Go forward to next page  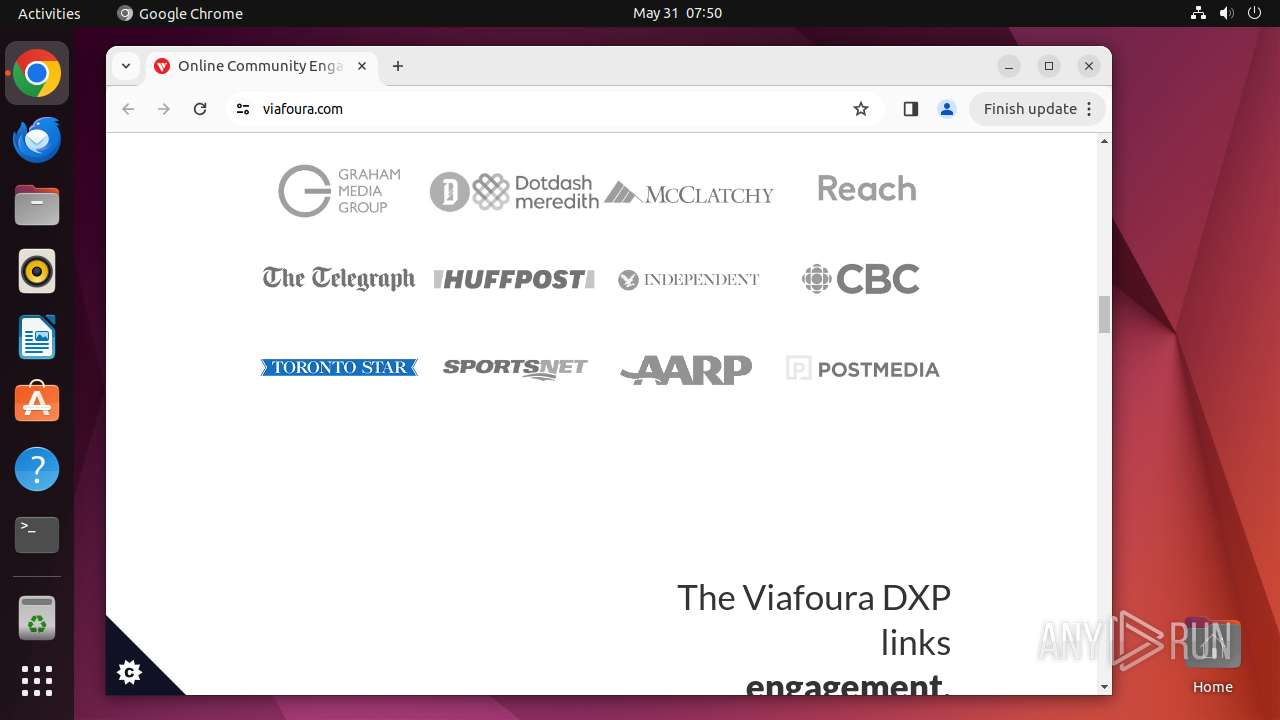click(164, 109)
